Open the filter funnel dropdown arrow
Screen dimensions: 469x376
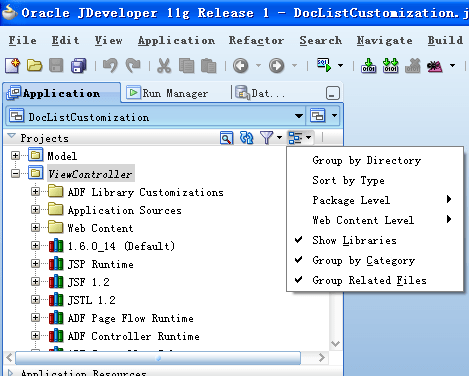[x=279, y=138]
